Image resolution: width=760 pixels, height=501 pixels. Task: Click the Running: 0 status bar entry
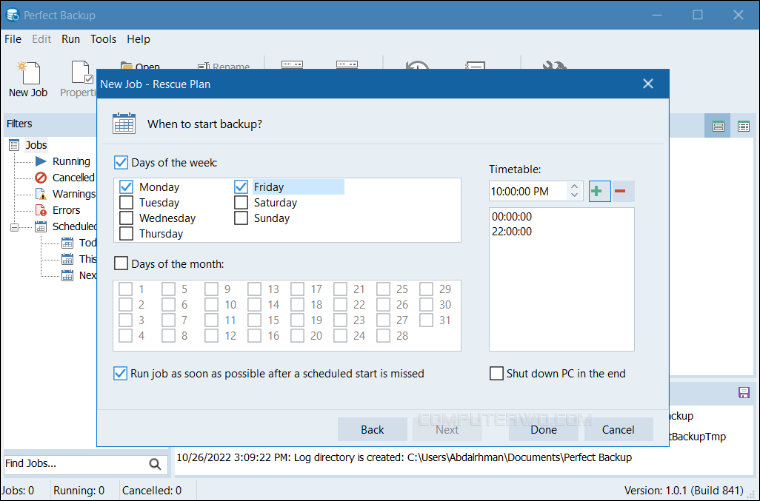pyautogui.click(x=79, y=490)
